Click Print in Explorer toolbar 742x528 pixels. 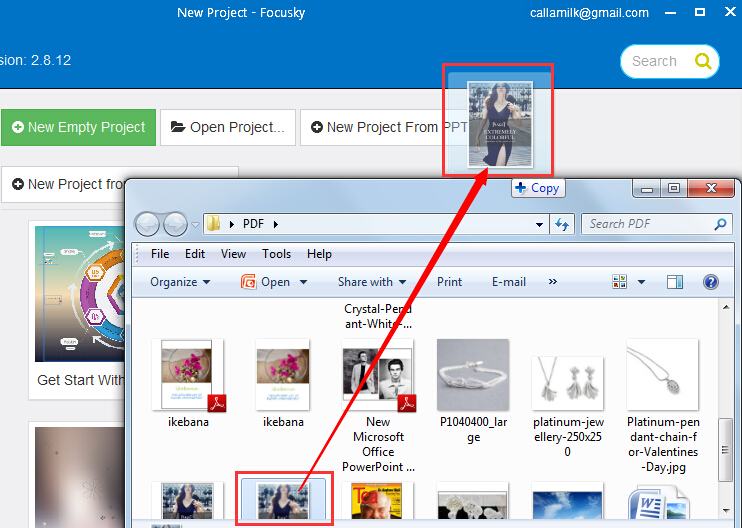pos(449,282)
